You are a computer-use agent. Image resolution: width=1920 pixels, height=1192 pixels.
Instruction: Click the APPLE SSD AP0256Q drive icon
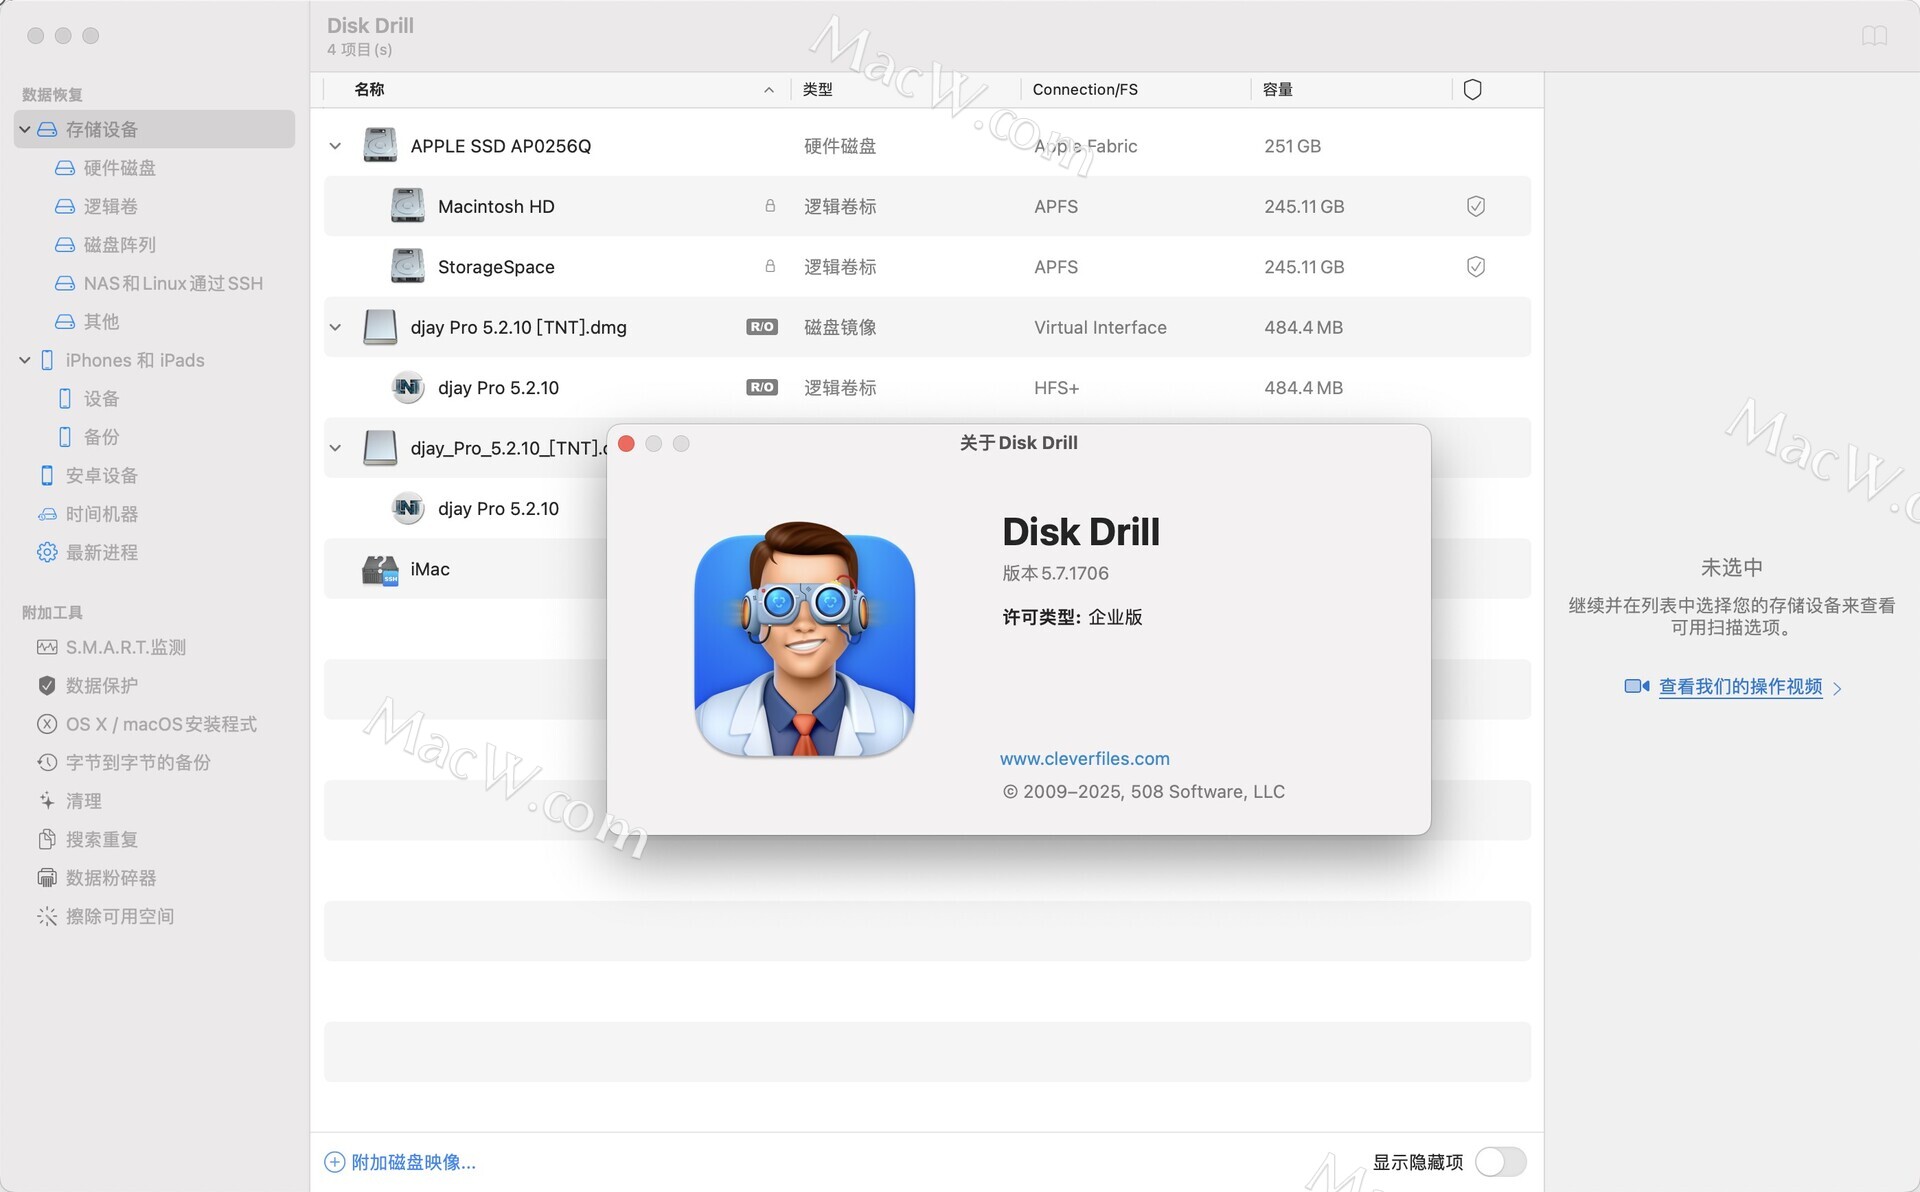[380, 146]
